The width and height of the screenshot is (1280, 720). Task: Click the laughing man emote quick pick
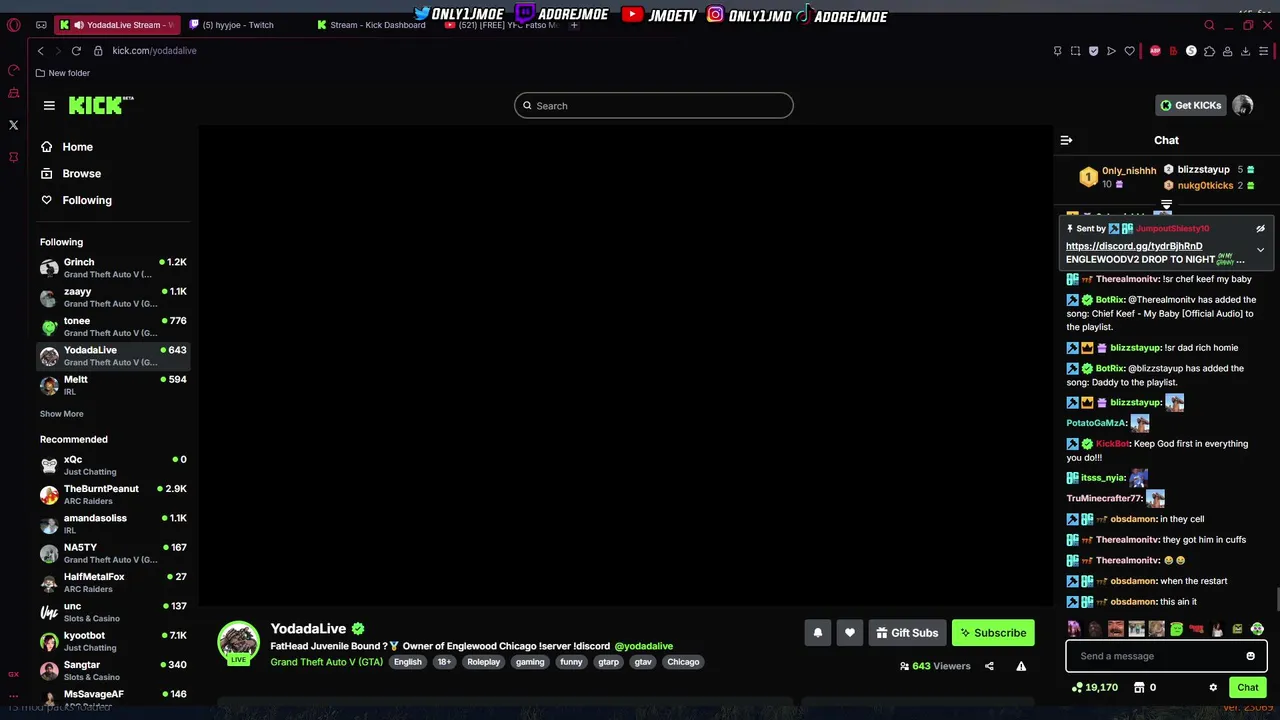click(1115, 629)
